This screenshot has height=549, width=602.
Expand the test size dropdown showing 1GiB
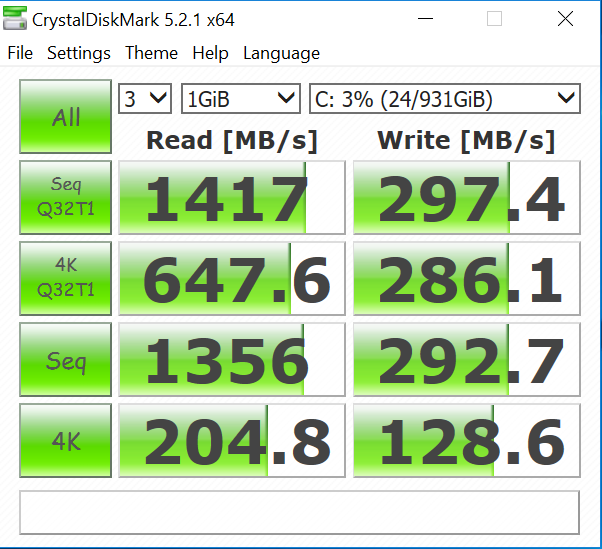point(241,99)
